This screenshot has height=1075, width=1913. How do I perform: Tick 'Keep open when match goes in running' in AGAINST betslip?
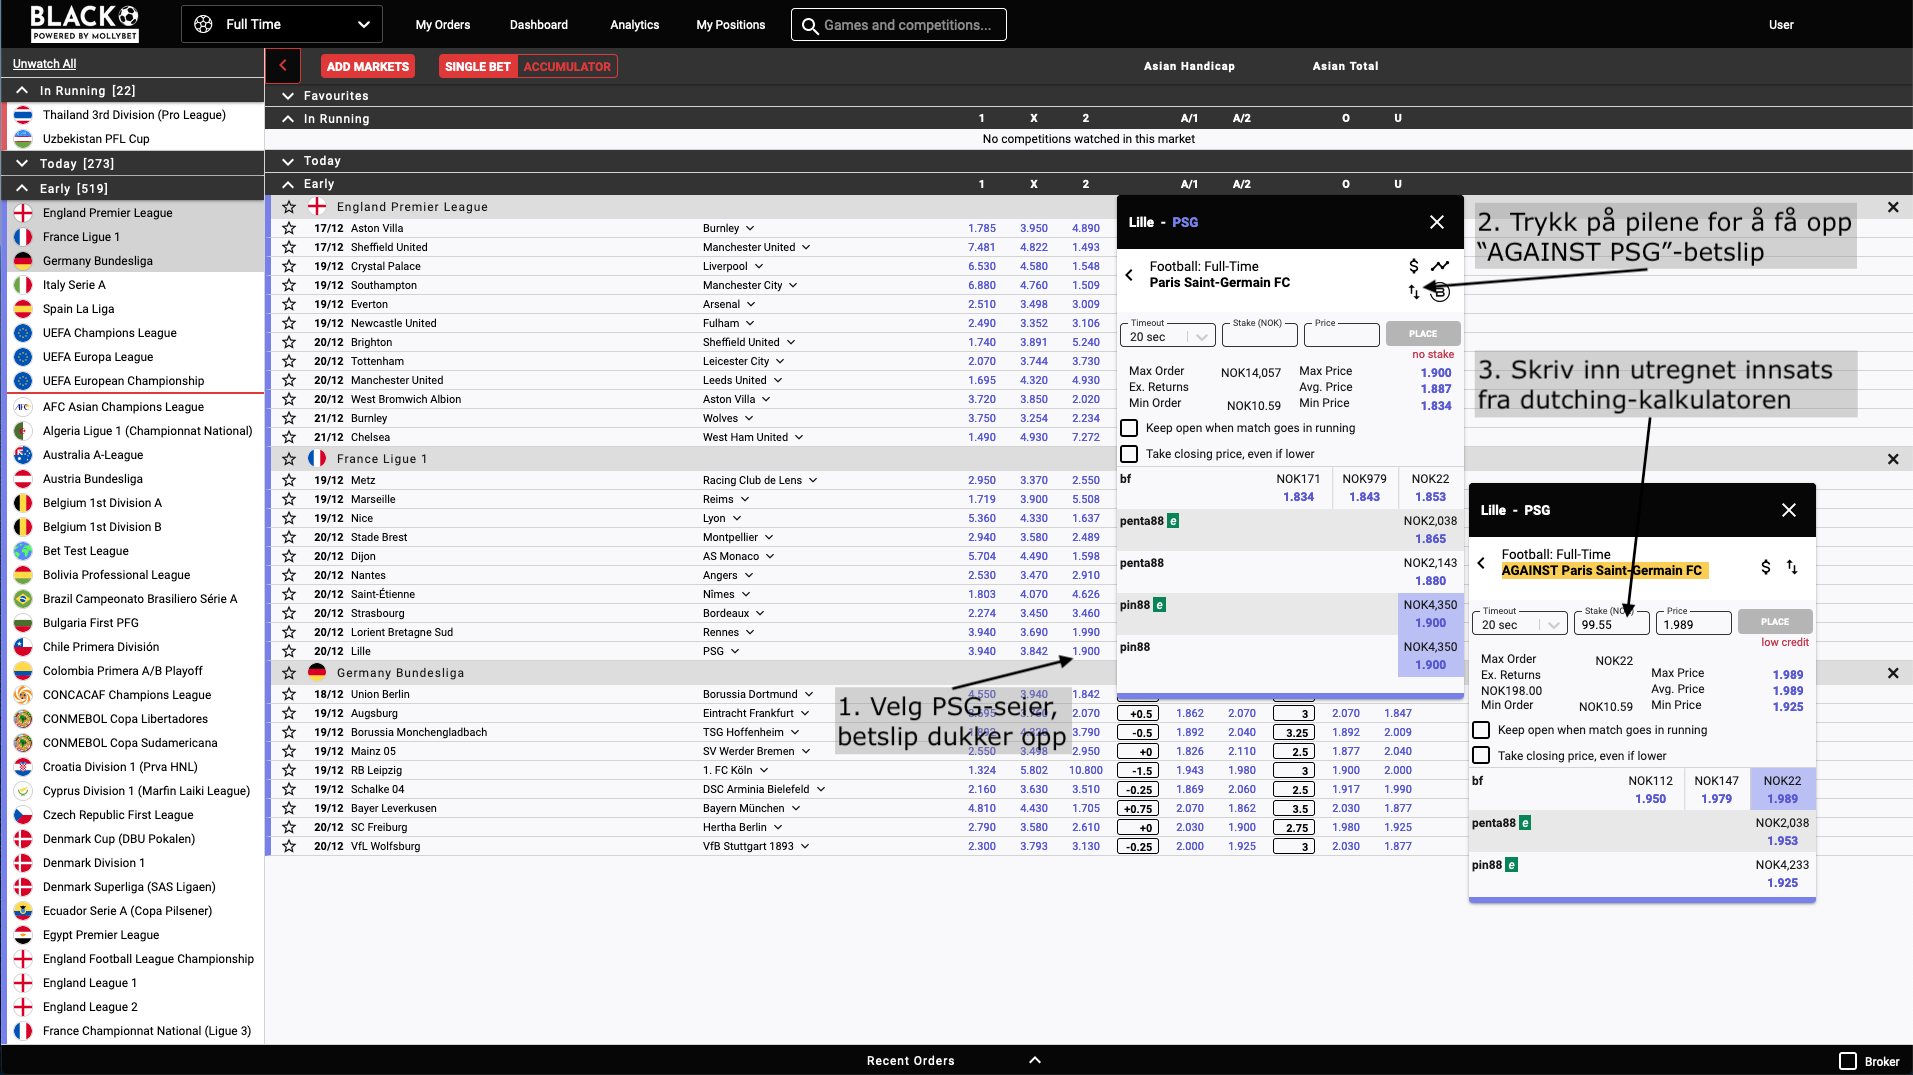1481,730
